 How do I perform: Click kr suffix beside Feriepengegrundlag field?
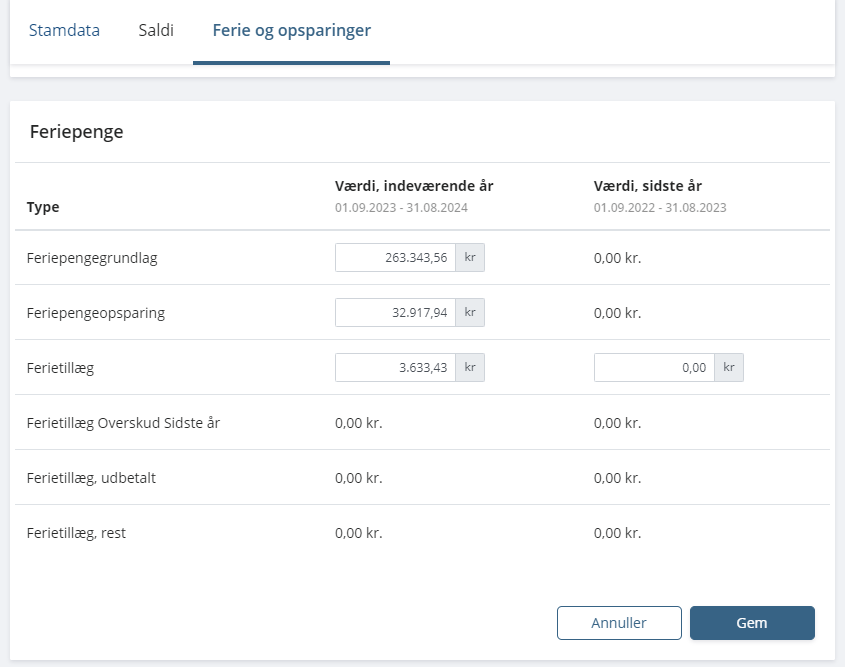point(470,258)
